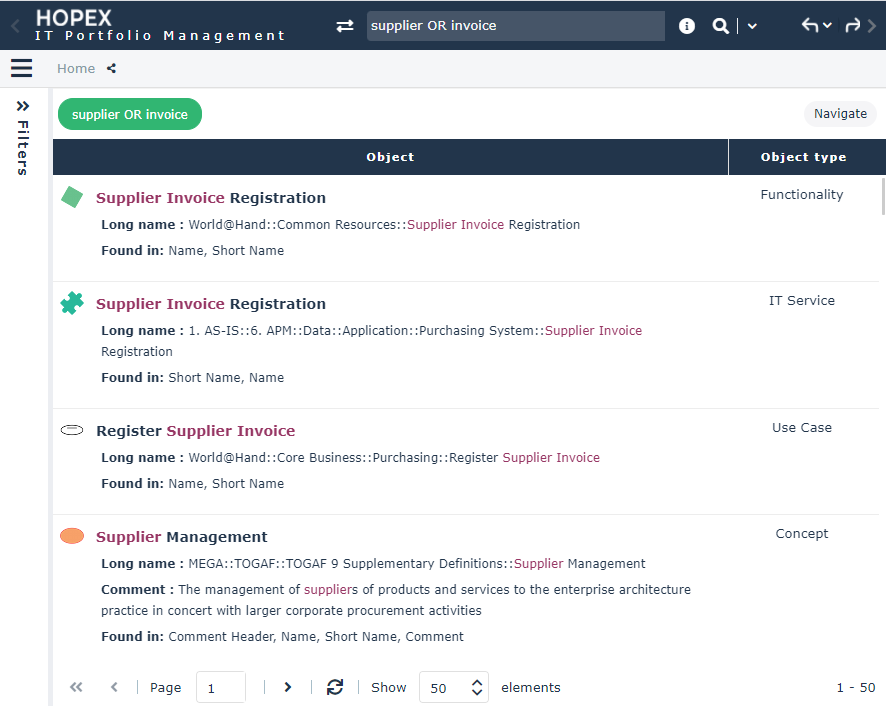Open the hamburger main menu

click(x=21, y=68)
